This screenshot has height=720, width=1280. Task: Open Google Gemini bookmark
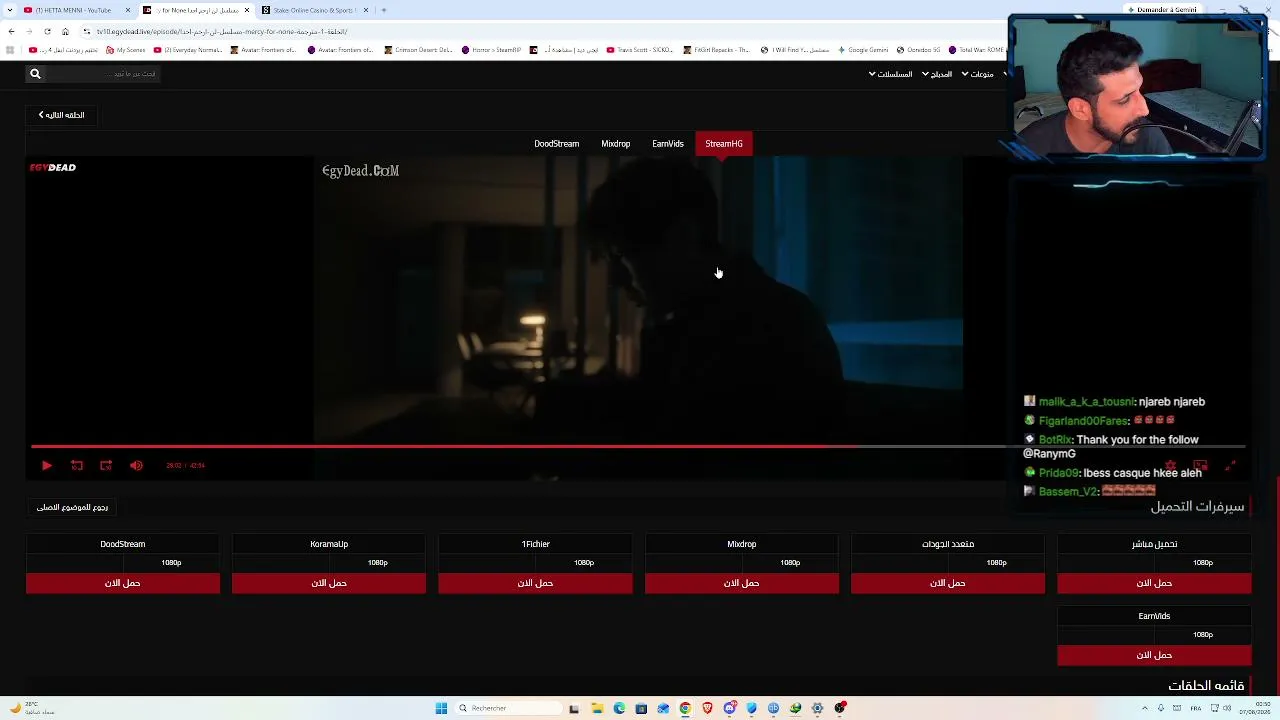click(x=864, y=50)
